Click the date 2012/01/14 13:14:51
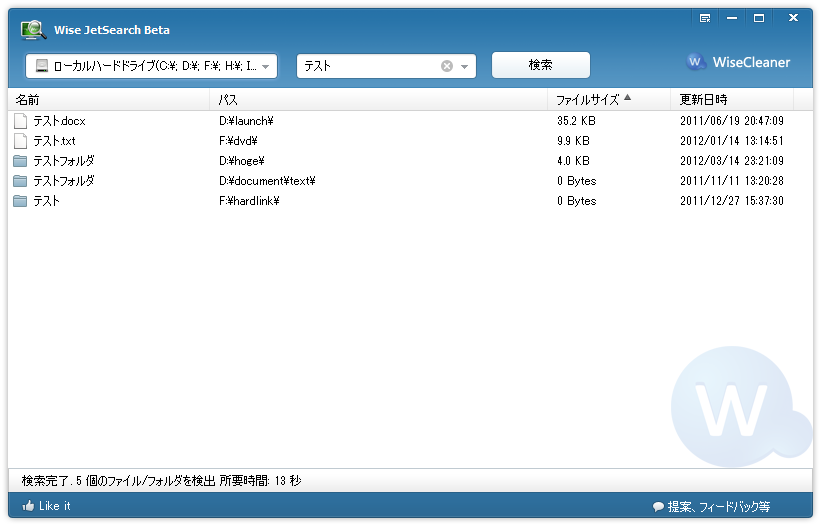The height and width of the screenshot is (526, 821). point(732,141)
